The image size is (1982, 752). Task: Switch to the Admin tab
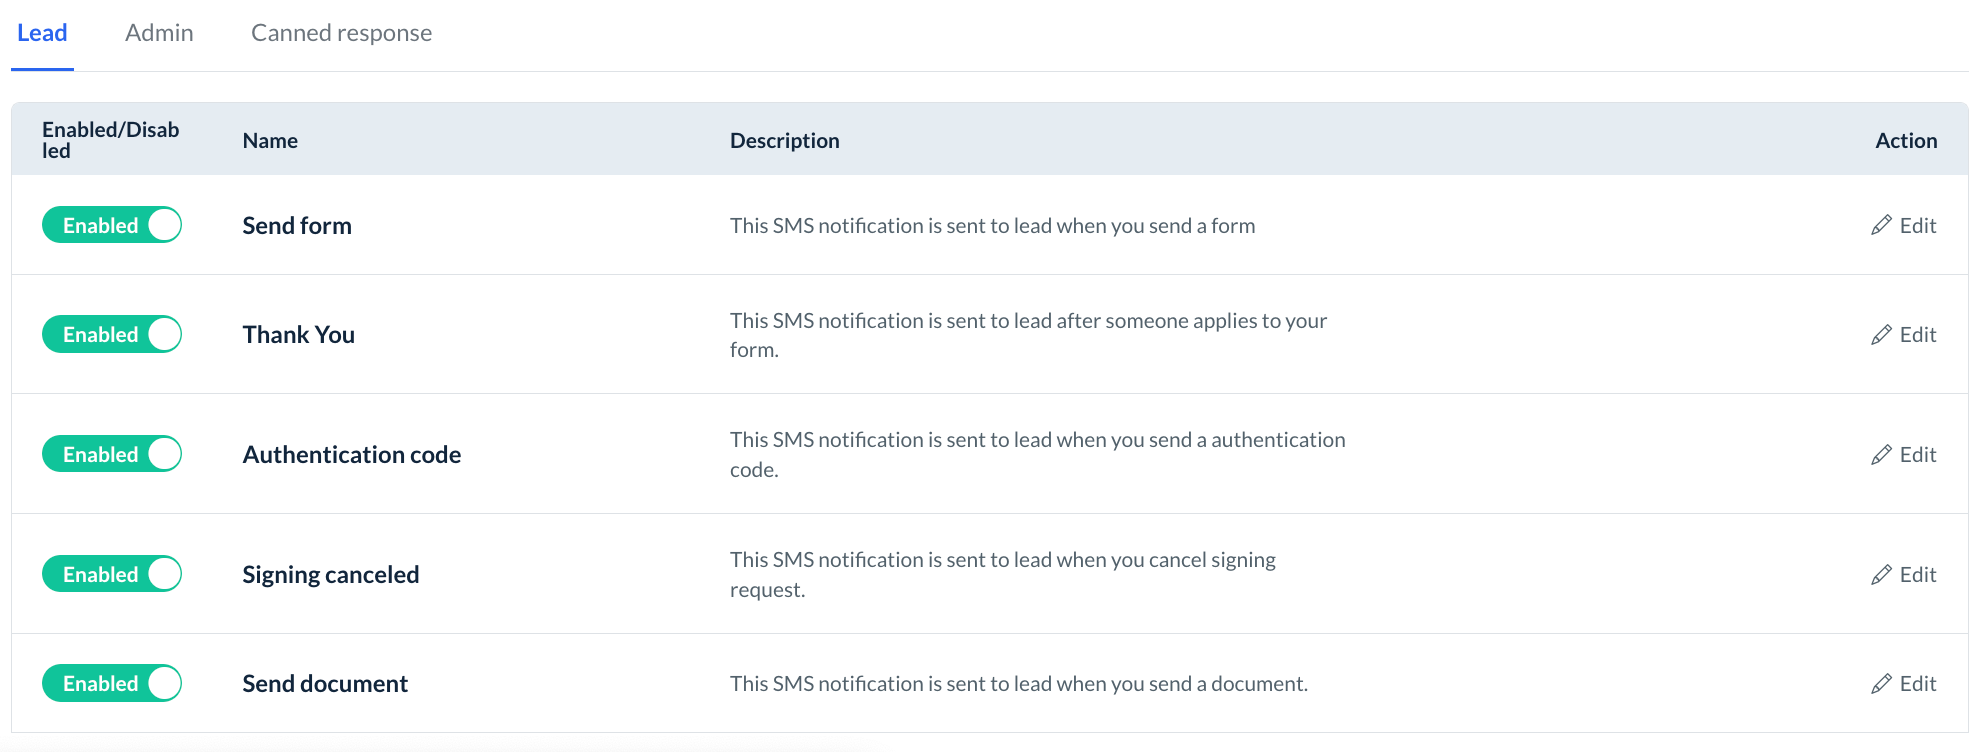pyautogui.click(x=159, y=33)
